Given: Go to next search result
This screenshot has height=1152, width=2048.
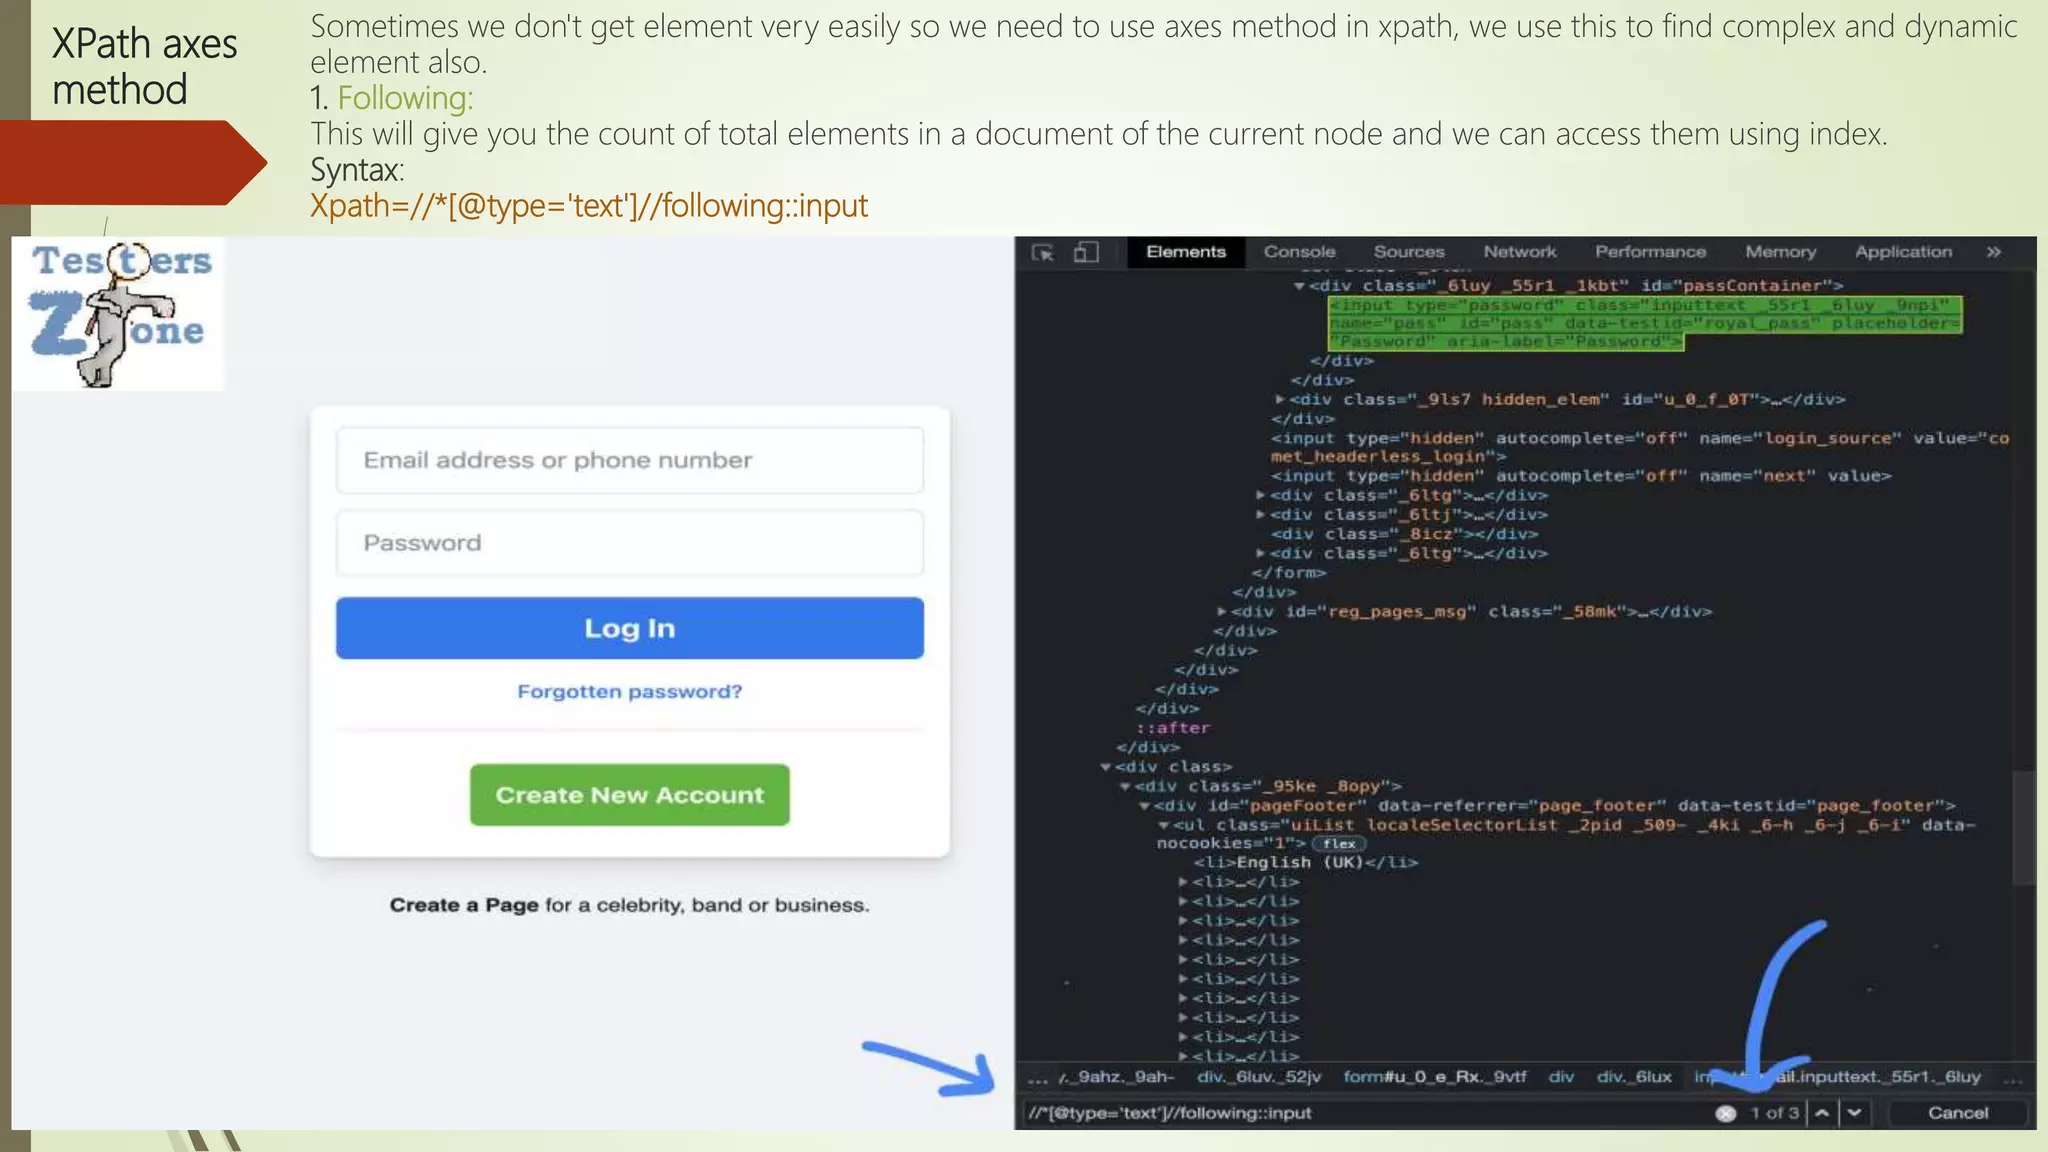Looking at the screenshot, I should click(x=1855, y=1113).
